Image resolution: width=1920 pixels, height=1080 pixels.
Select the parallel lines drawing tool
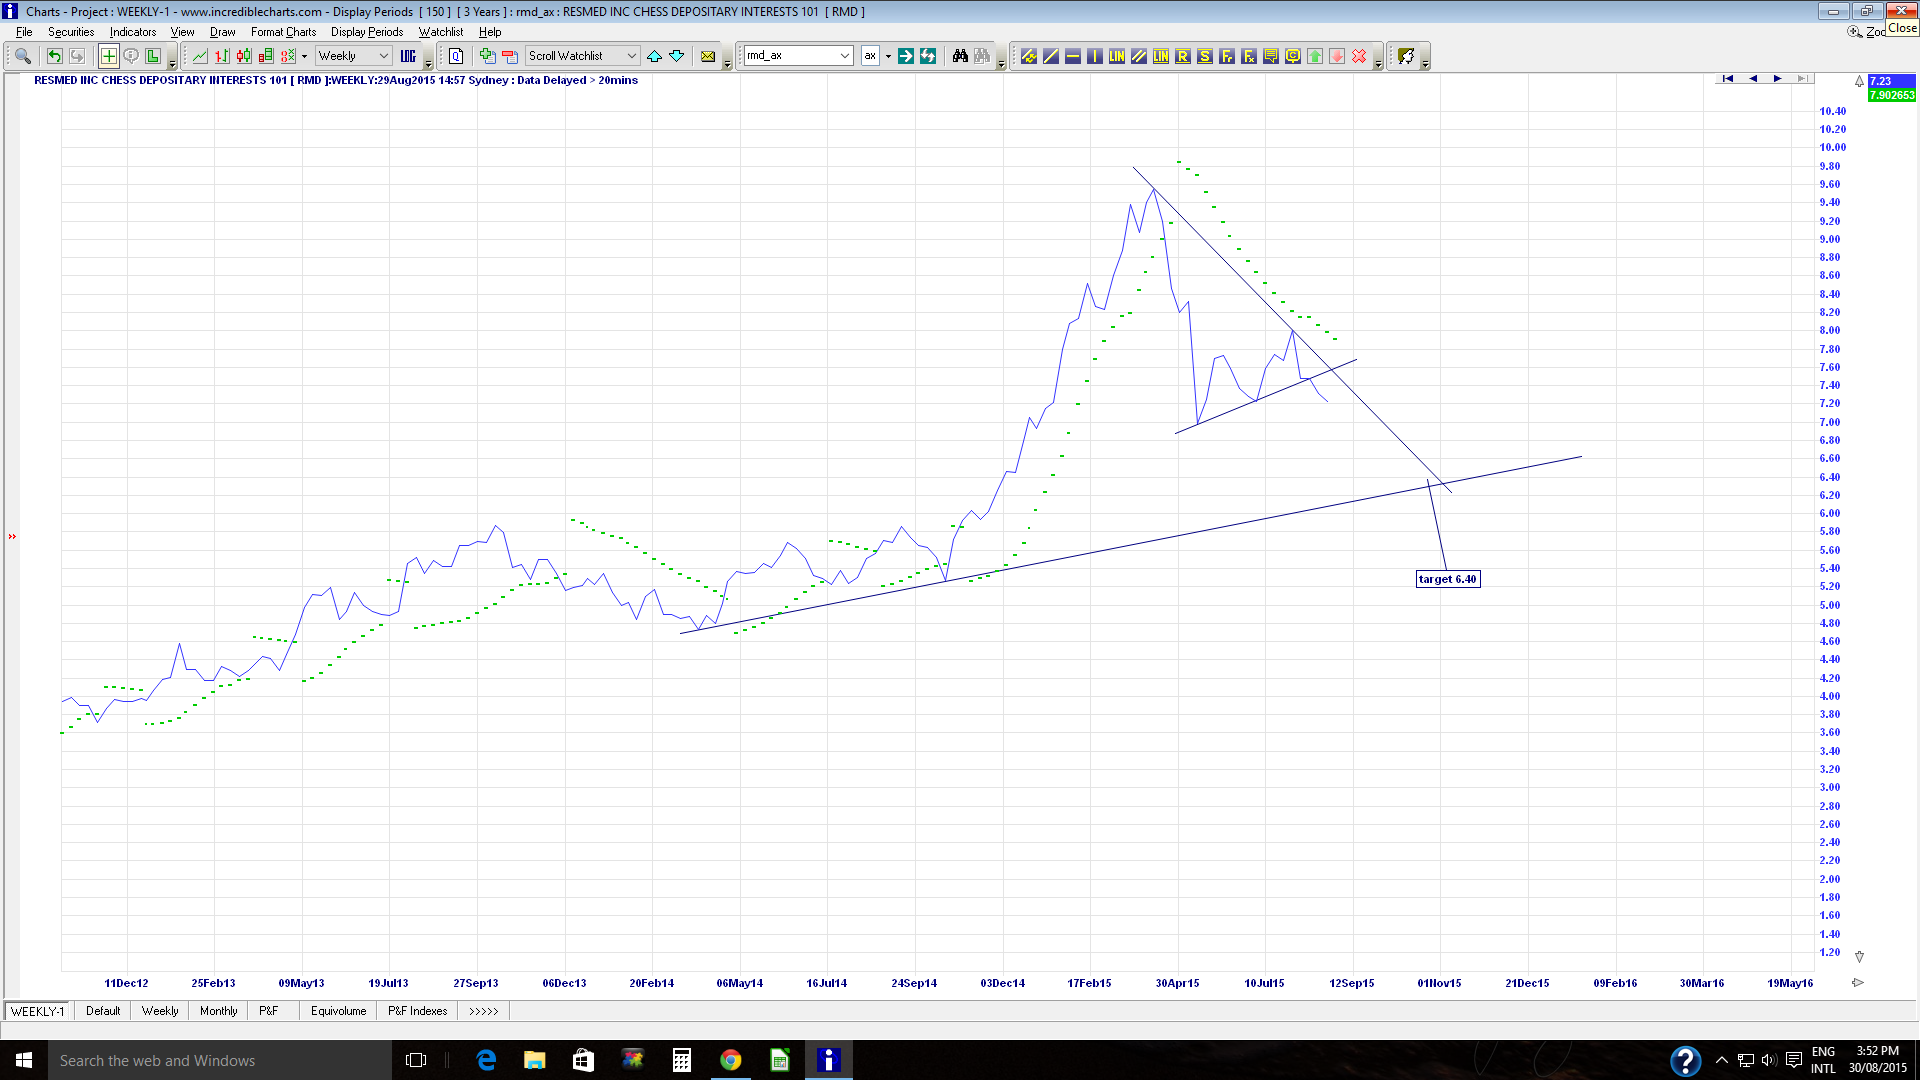click(x=1139, y=56)
